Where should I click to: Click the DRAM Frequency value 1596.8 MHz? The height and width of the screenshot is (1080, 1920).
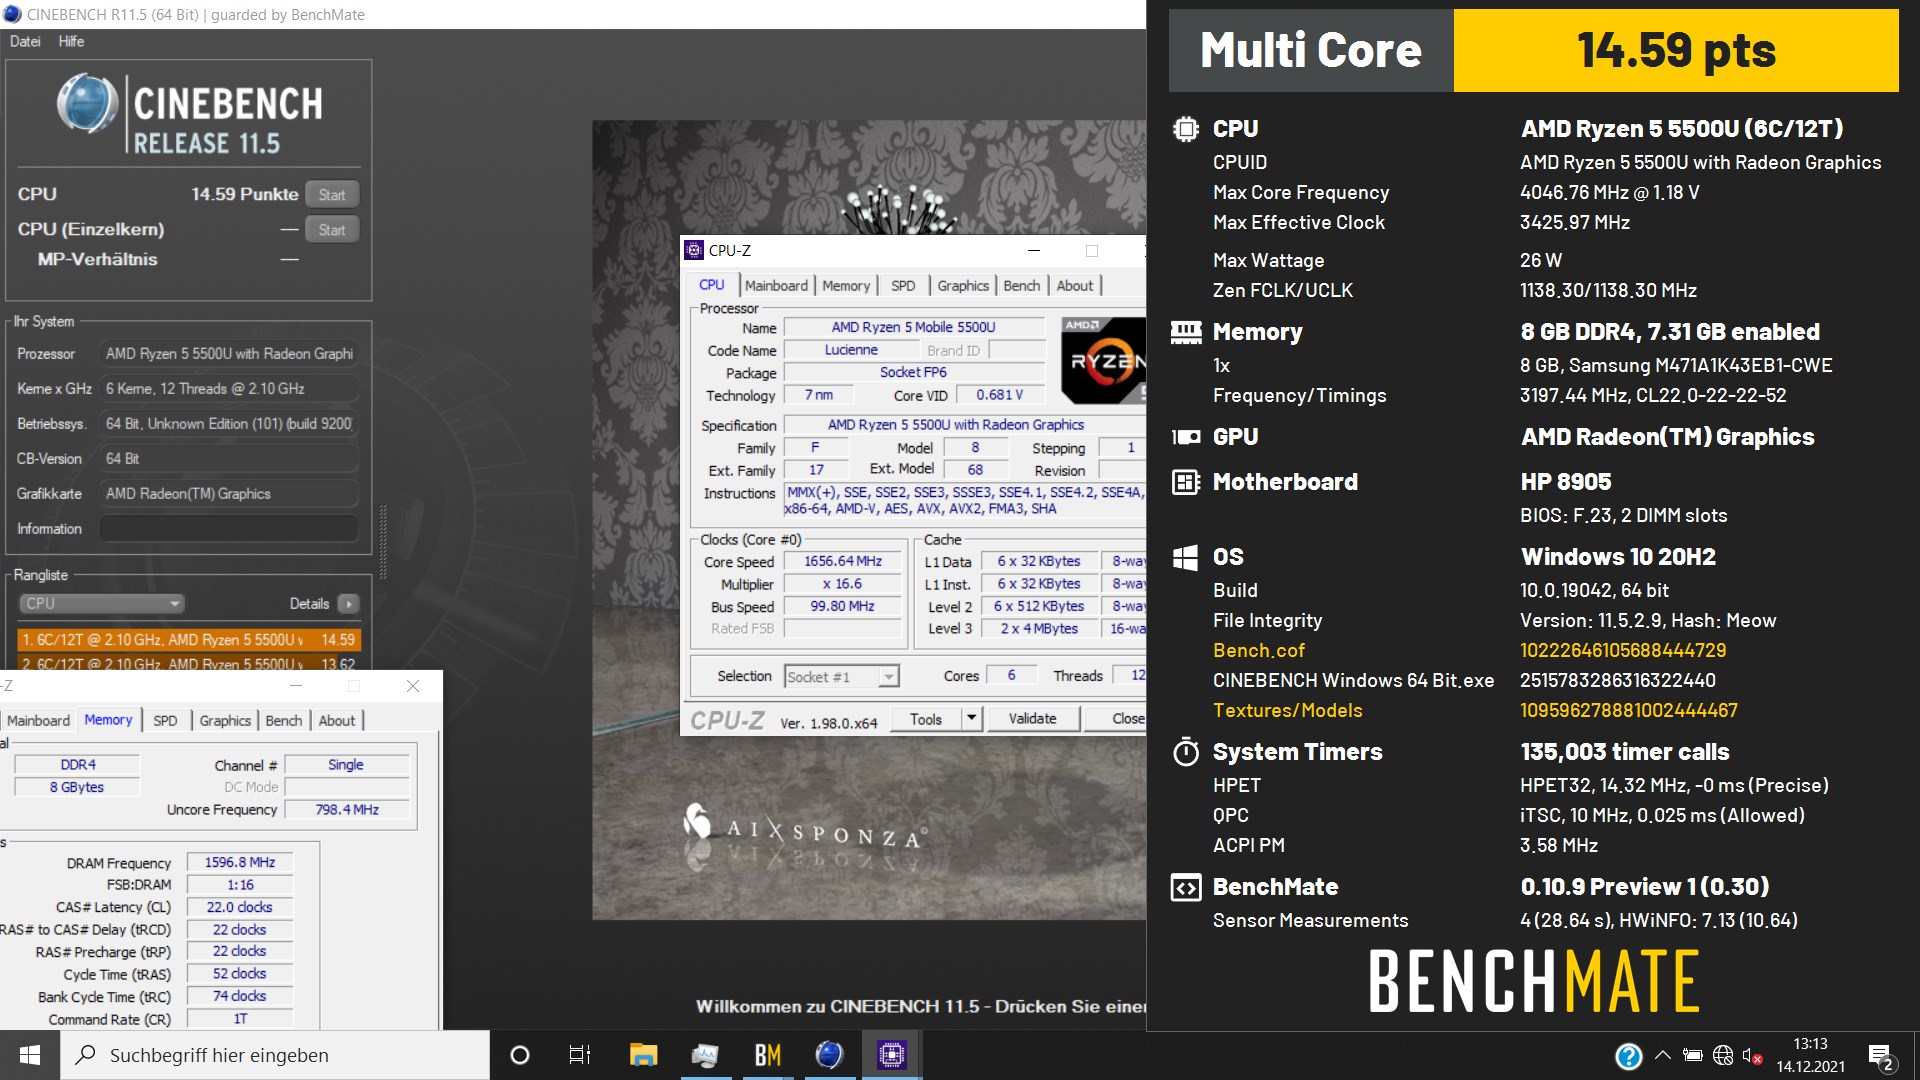[x=240, y=862]
